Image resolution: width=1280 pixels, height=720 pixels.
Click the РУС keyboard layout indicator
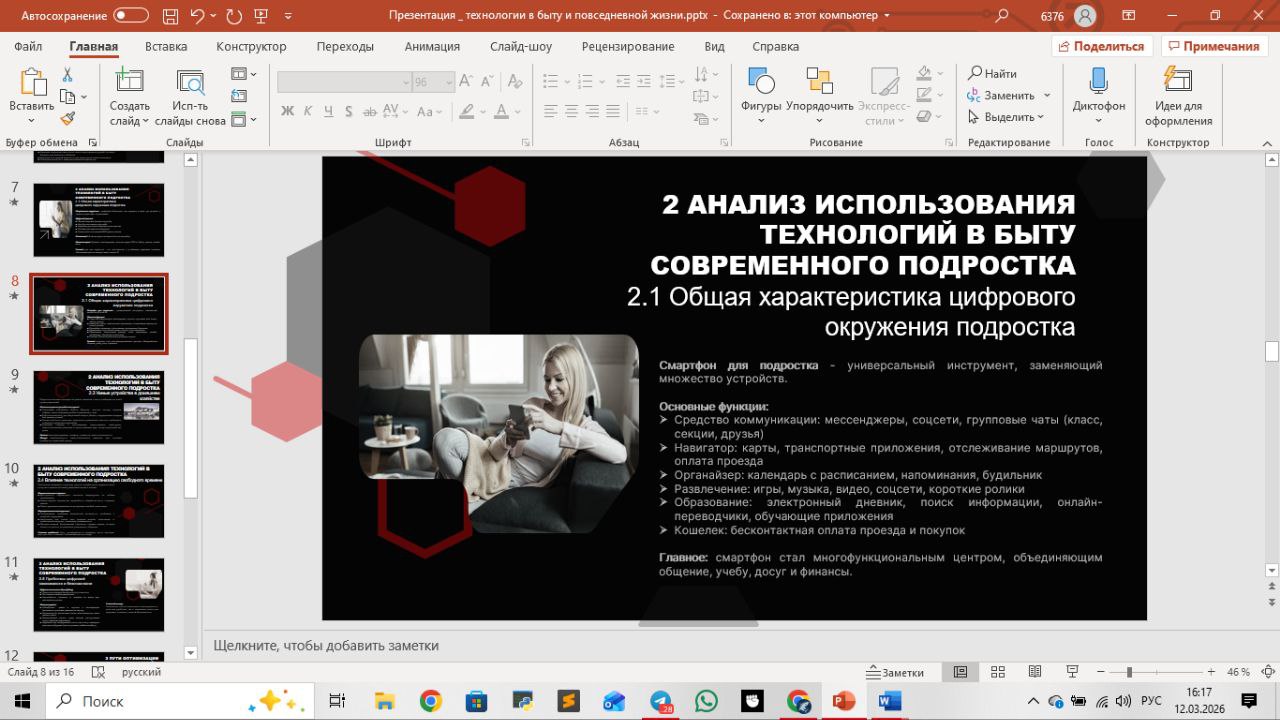click(x=1151, y=701)
